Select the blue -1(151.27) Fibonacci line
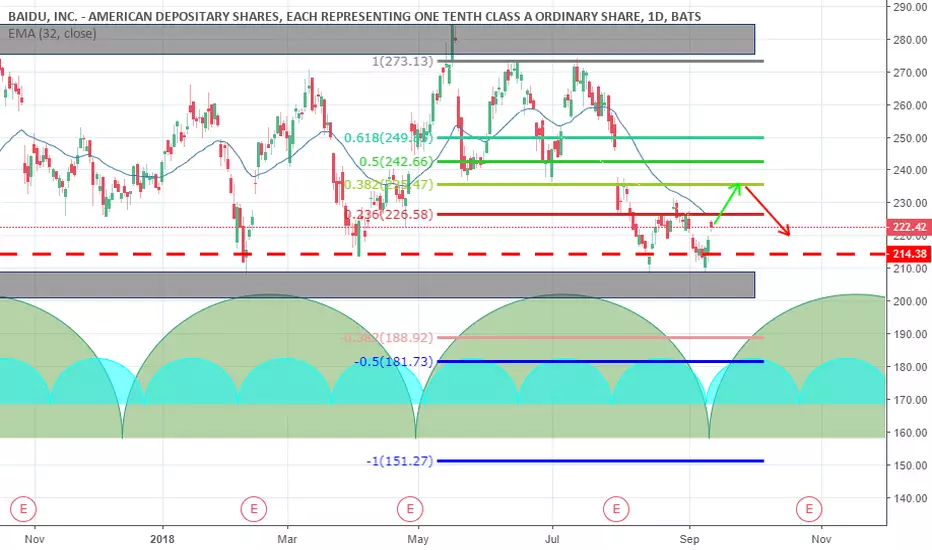This screenshot has width=932, height=550. point(600,461)
